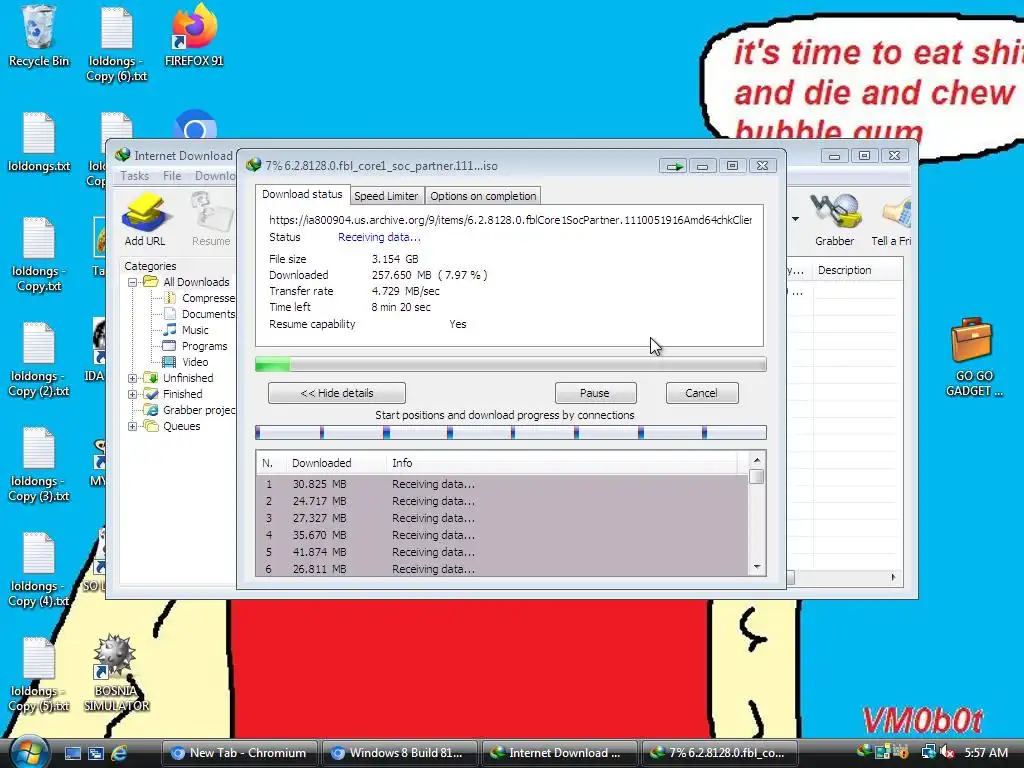The image size is (1024, 768).
Task: Click the IDM tray icon
Action: coord(865,751)
